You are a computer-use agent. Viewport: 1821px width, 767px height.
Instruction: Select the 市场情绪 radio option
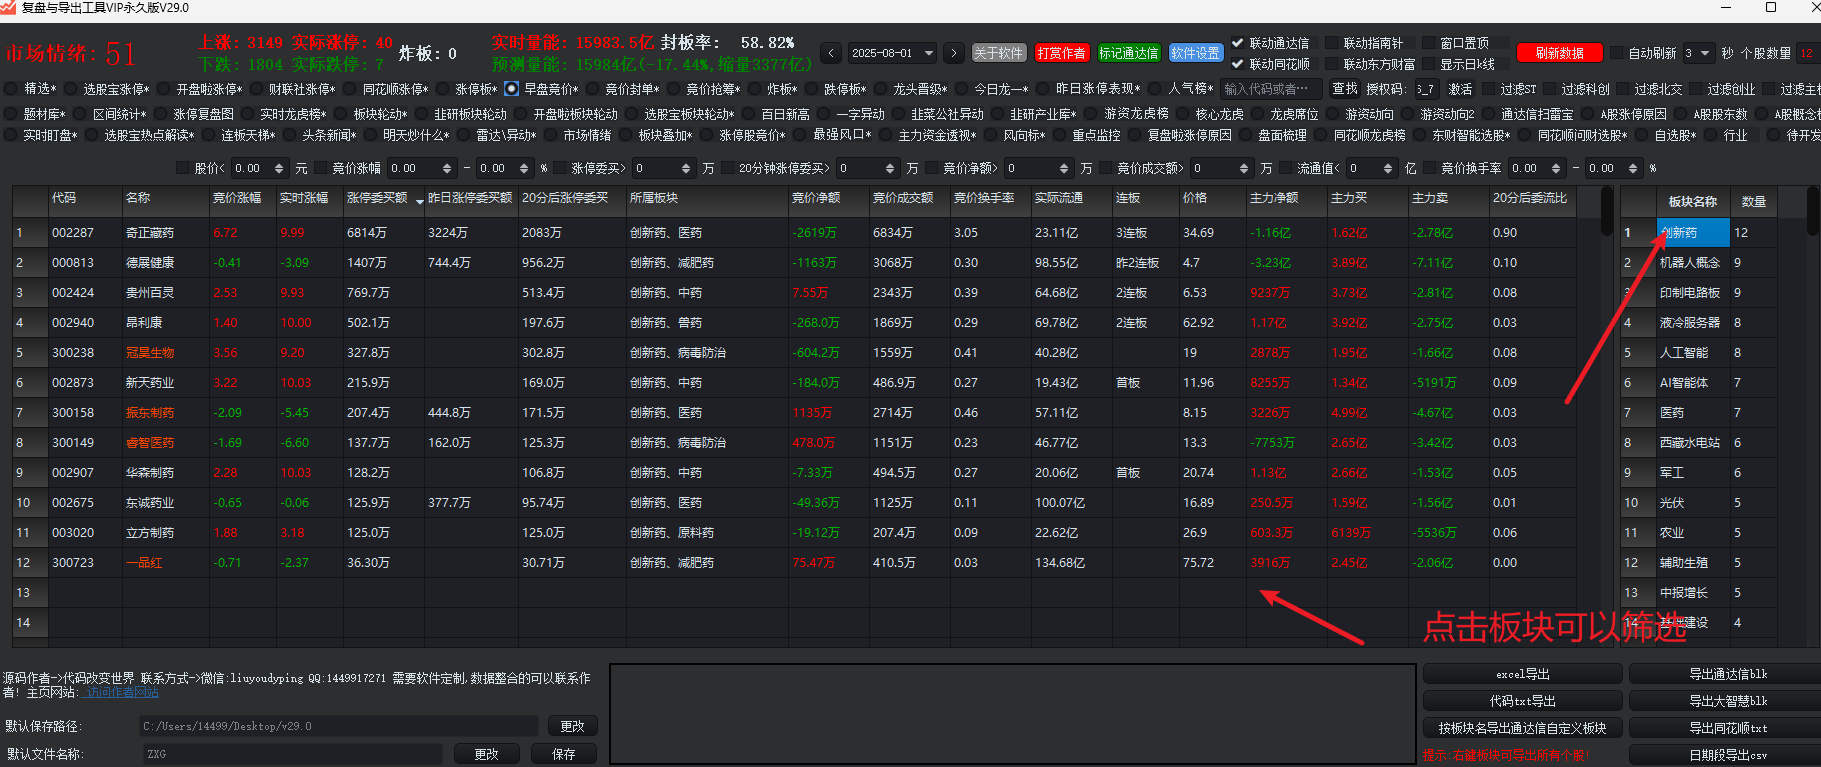tap(551, 135)
